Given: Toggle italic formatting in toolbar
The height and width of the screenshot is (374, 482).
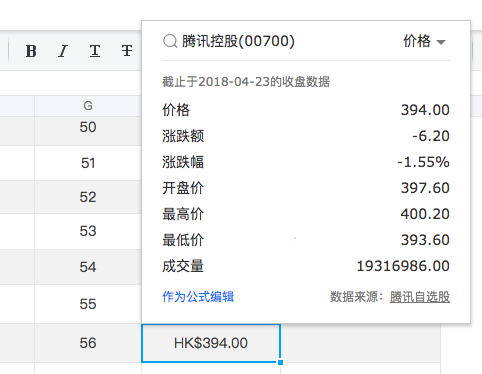Looking at the screenshot, I should 63,51.
